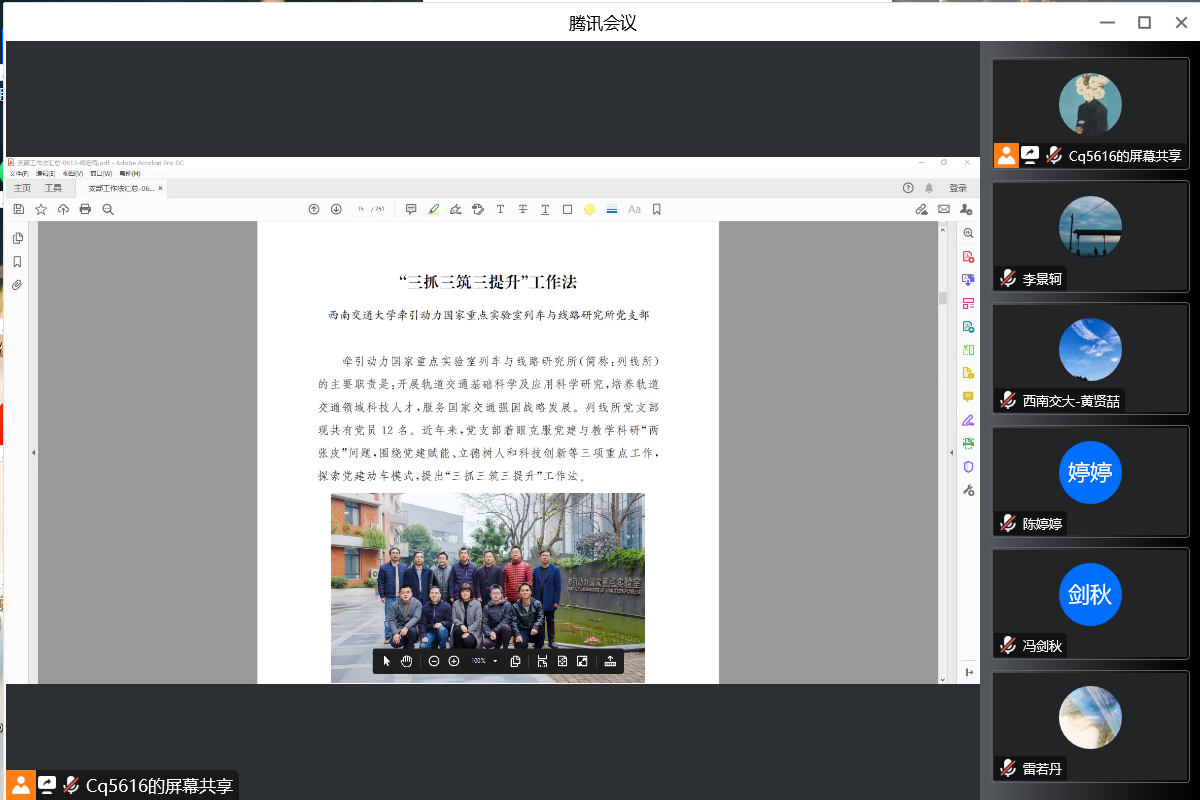
Task: Toggle page thumbnails panel
Action: [17, 238]
